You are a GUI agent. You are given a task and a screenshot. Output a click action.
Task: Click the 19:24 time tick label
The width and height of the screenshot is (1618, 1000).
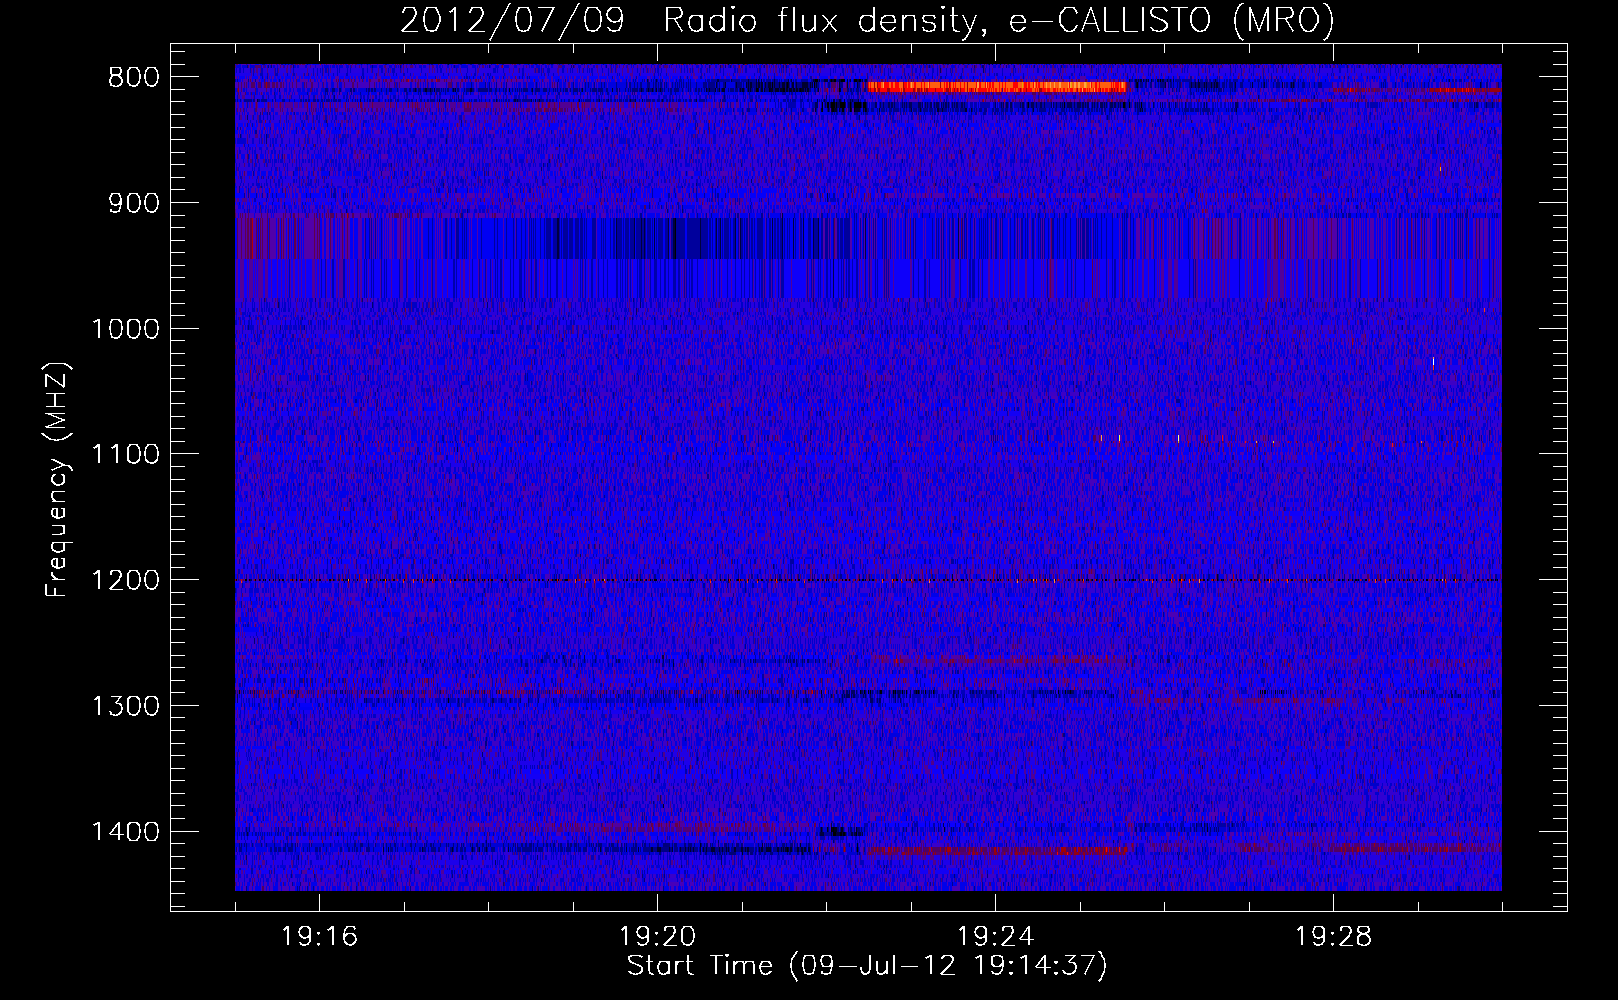pyautogui.click(x=996, y=937)
